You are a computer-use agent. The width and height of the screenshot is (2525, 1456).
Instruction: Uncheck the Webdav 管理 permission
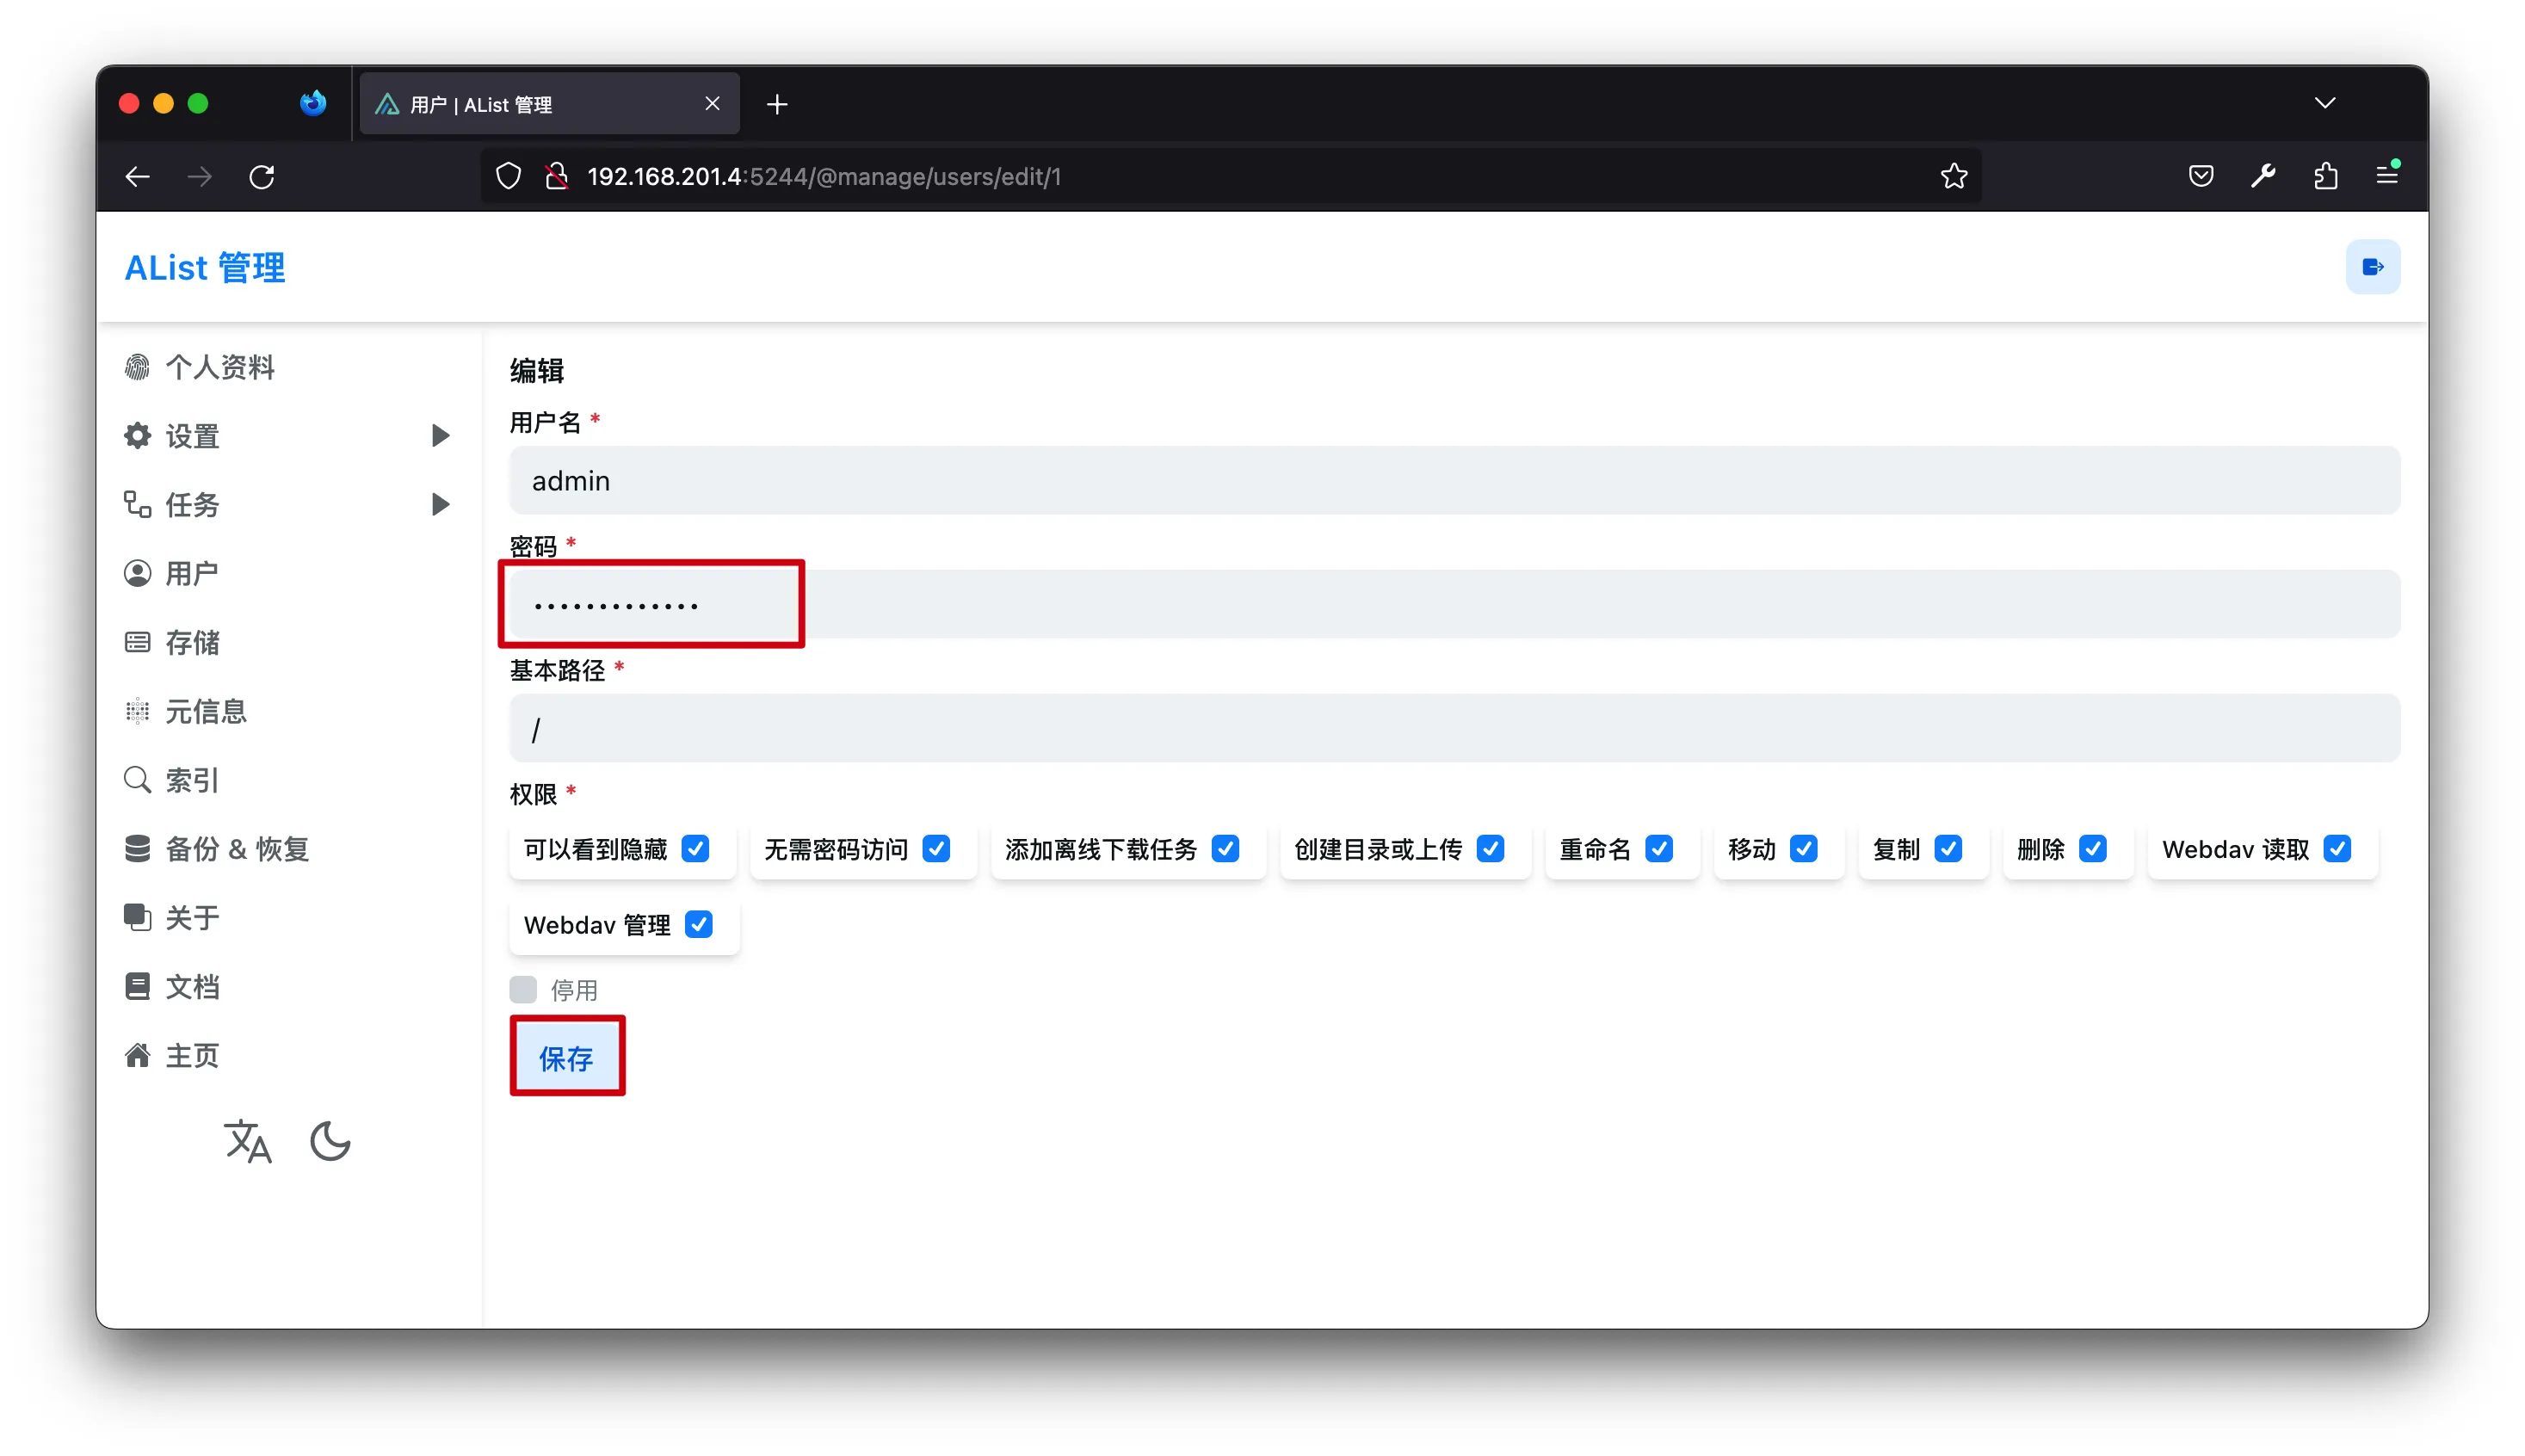[699, 925]
